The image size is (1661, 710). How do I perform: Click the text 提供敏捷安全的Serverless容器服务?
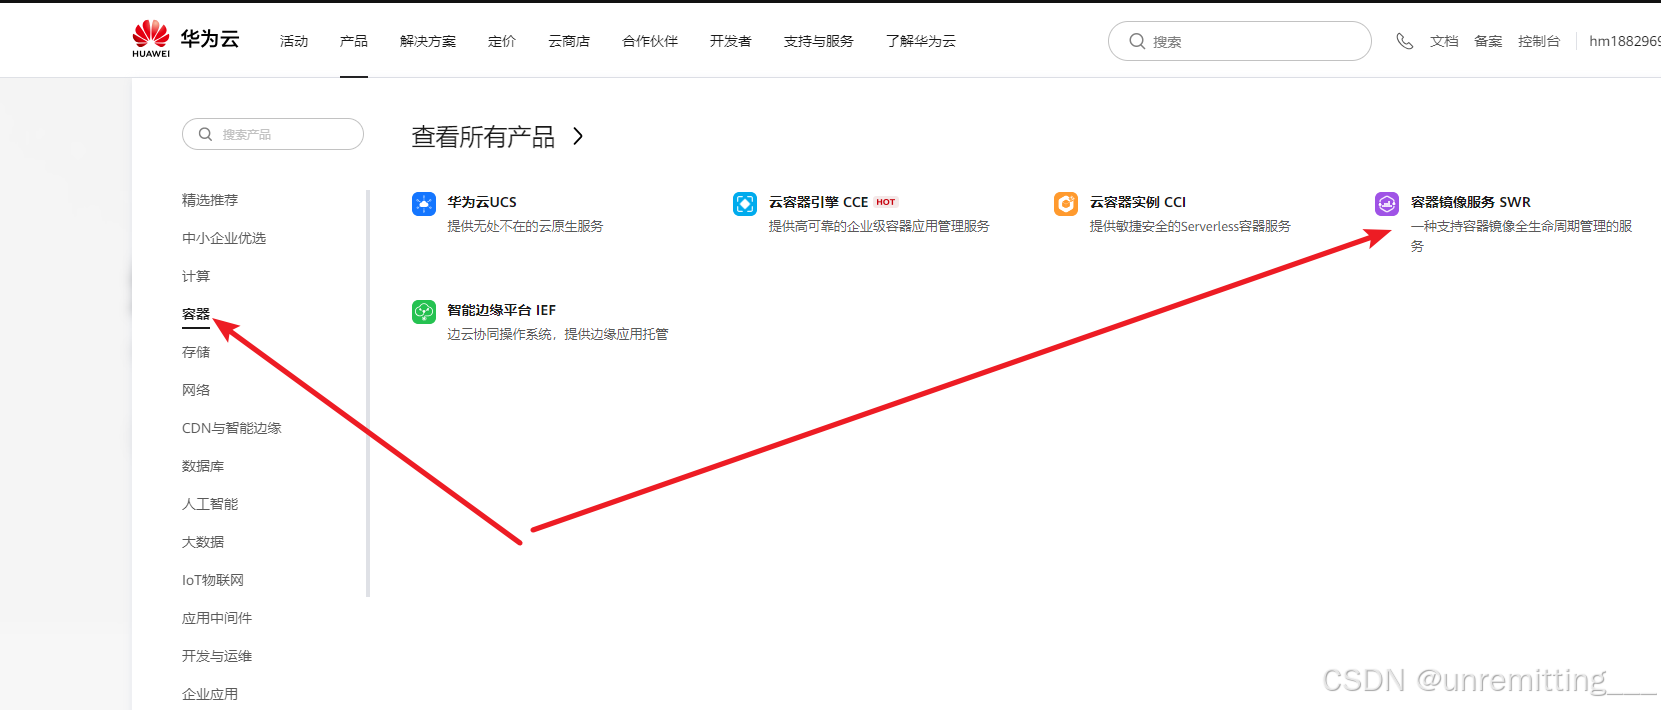click(1190, 226)
